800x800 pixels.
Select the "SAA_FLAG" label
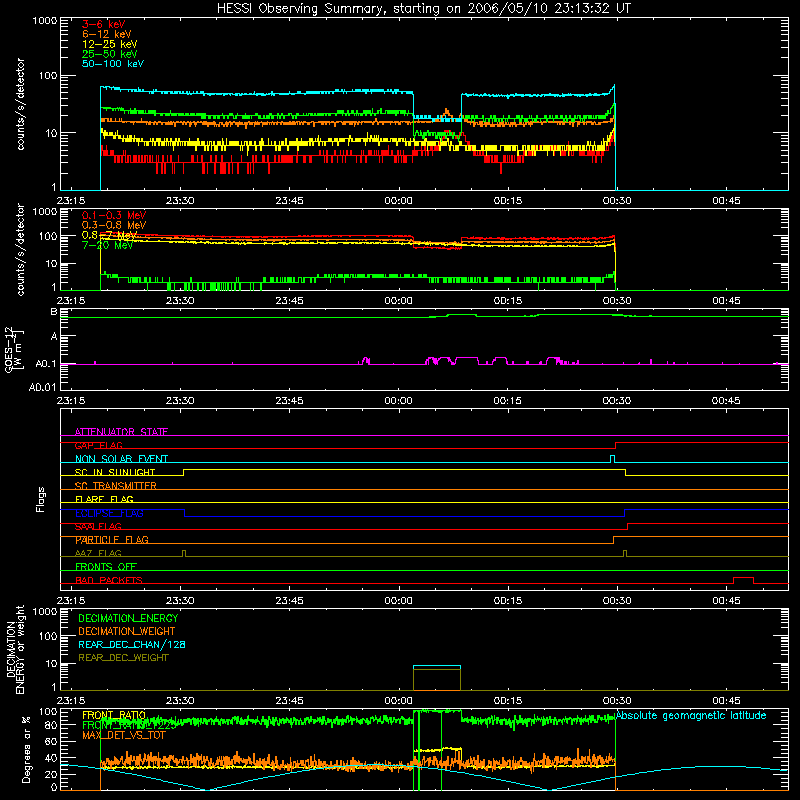pyautogui.click(x=98, y=526)
